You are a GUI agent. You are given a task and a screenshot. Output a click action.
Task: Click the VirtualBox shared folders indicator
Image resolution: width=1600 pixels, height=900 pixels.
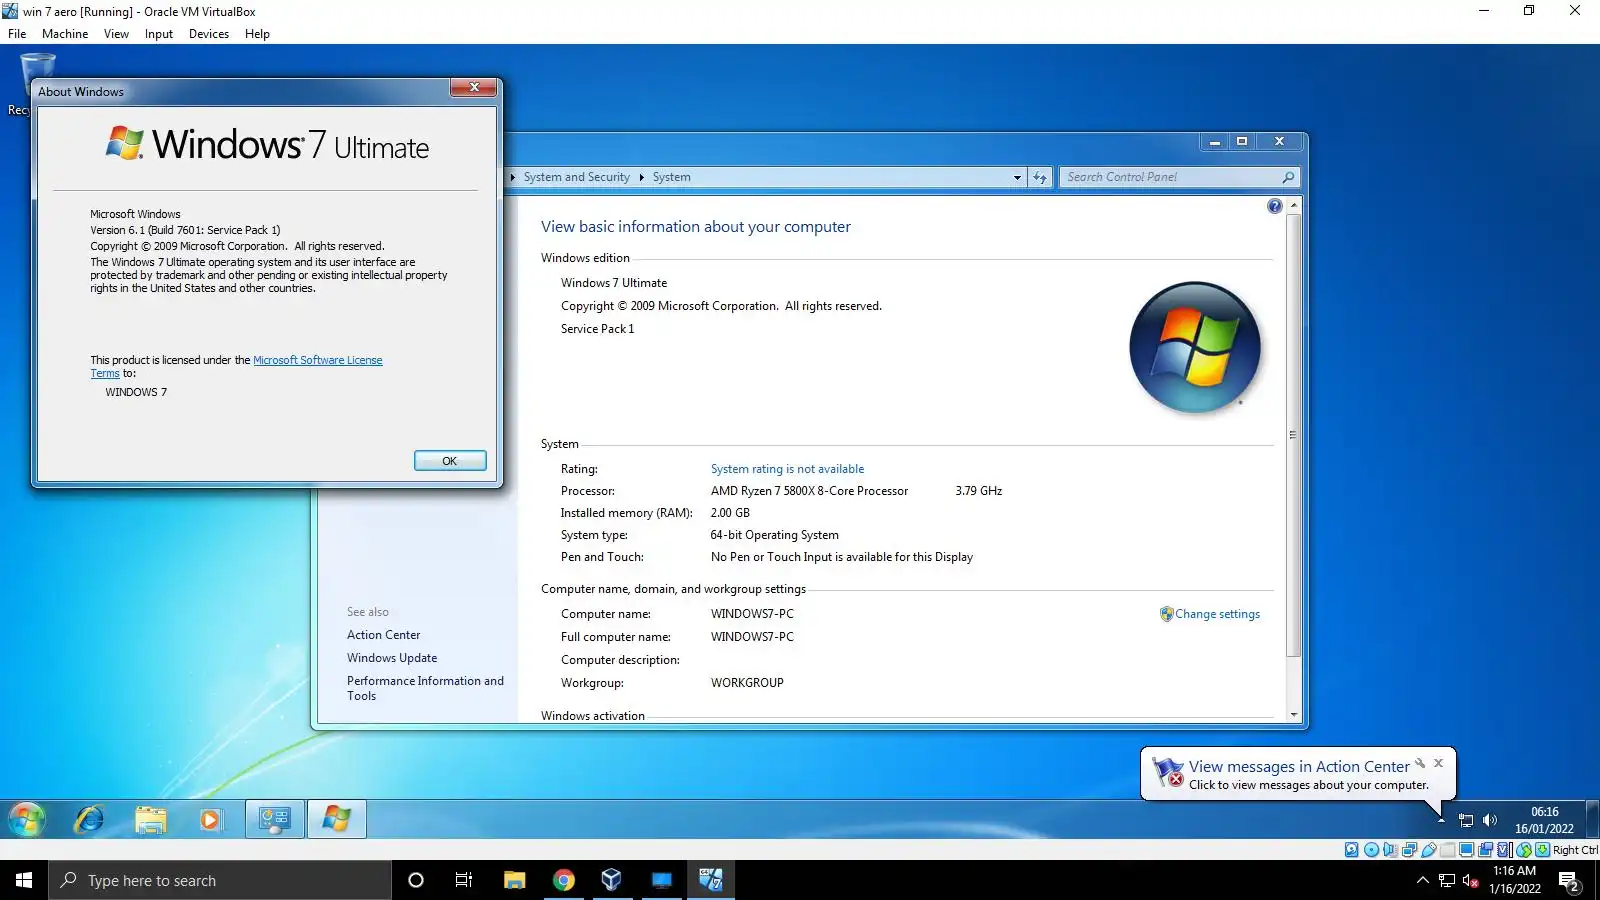pos(1447,850)
